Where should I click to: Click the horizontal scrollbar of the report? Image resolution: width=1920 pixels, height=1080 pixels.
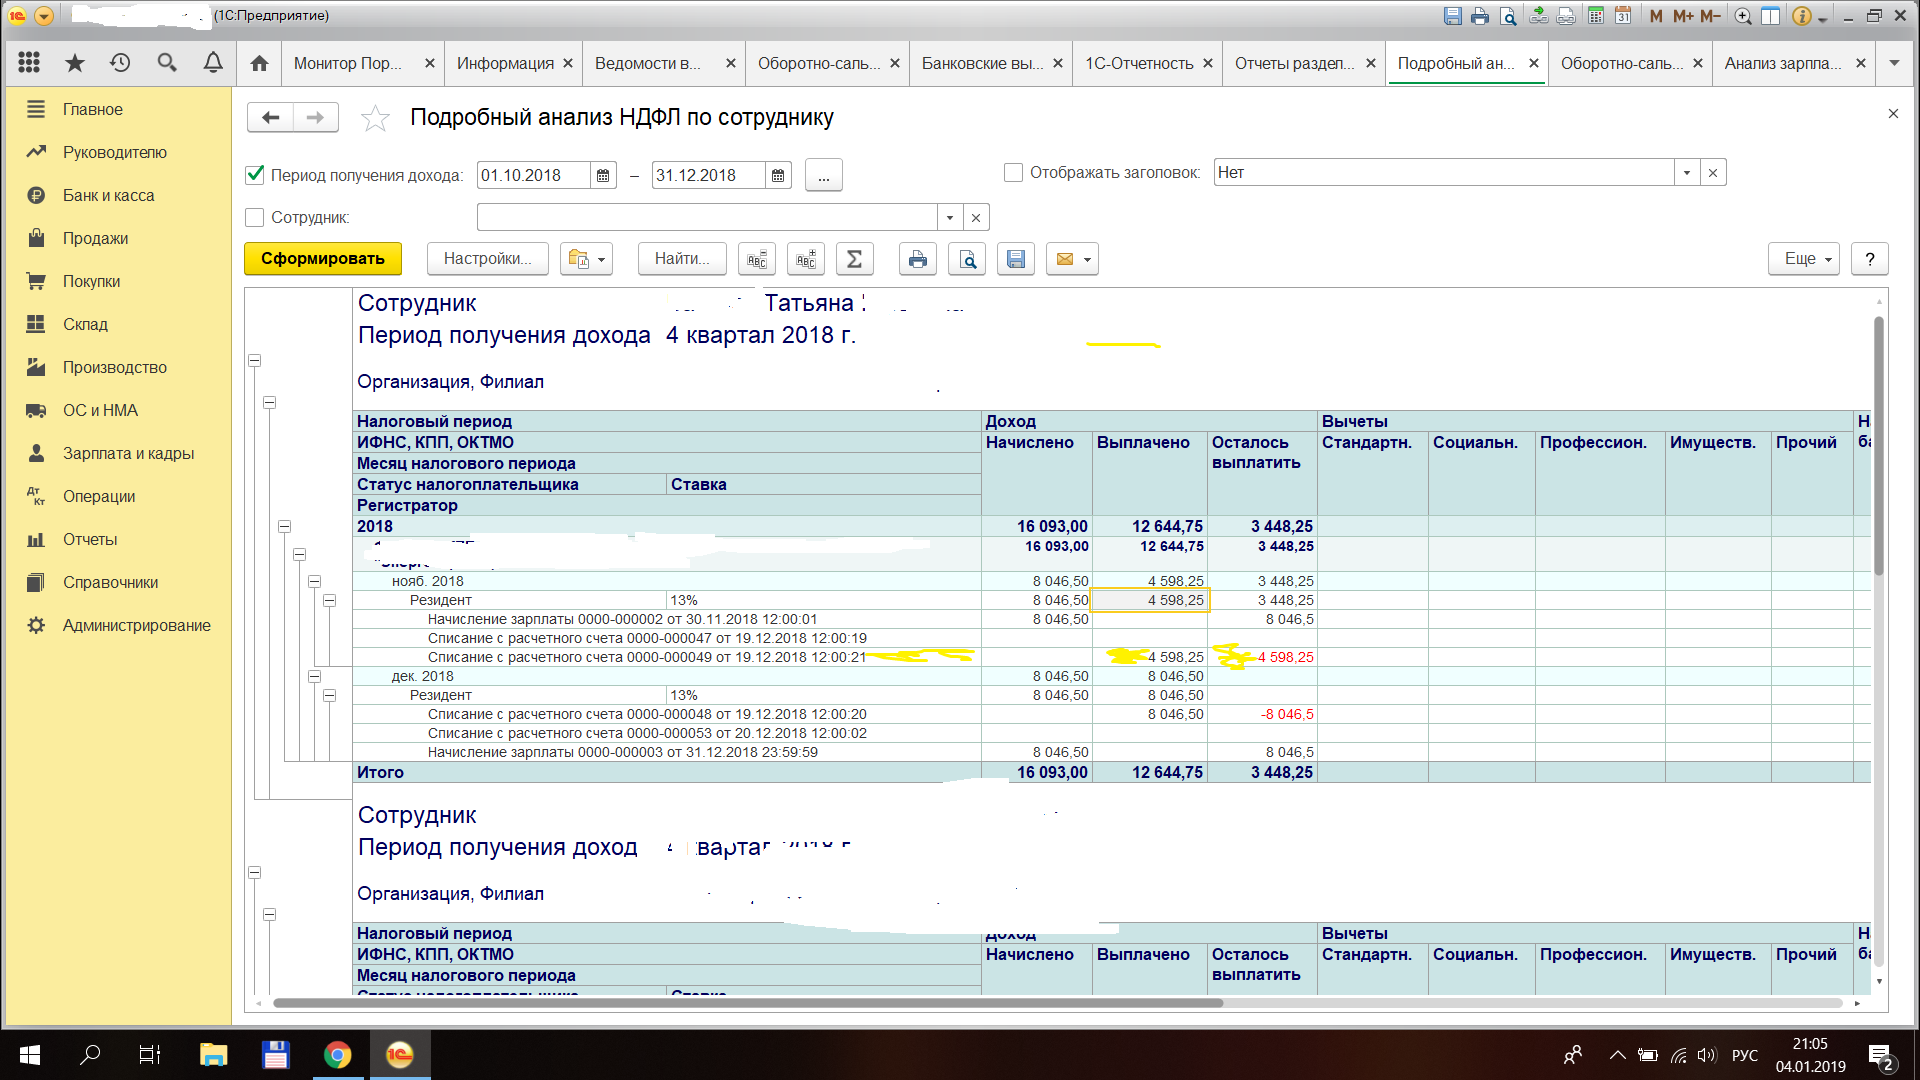pyautogui.click(x=747, y=1002)
